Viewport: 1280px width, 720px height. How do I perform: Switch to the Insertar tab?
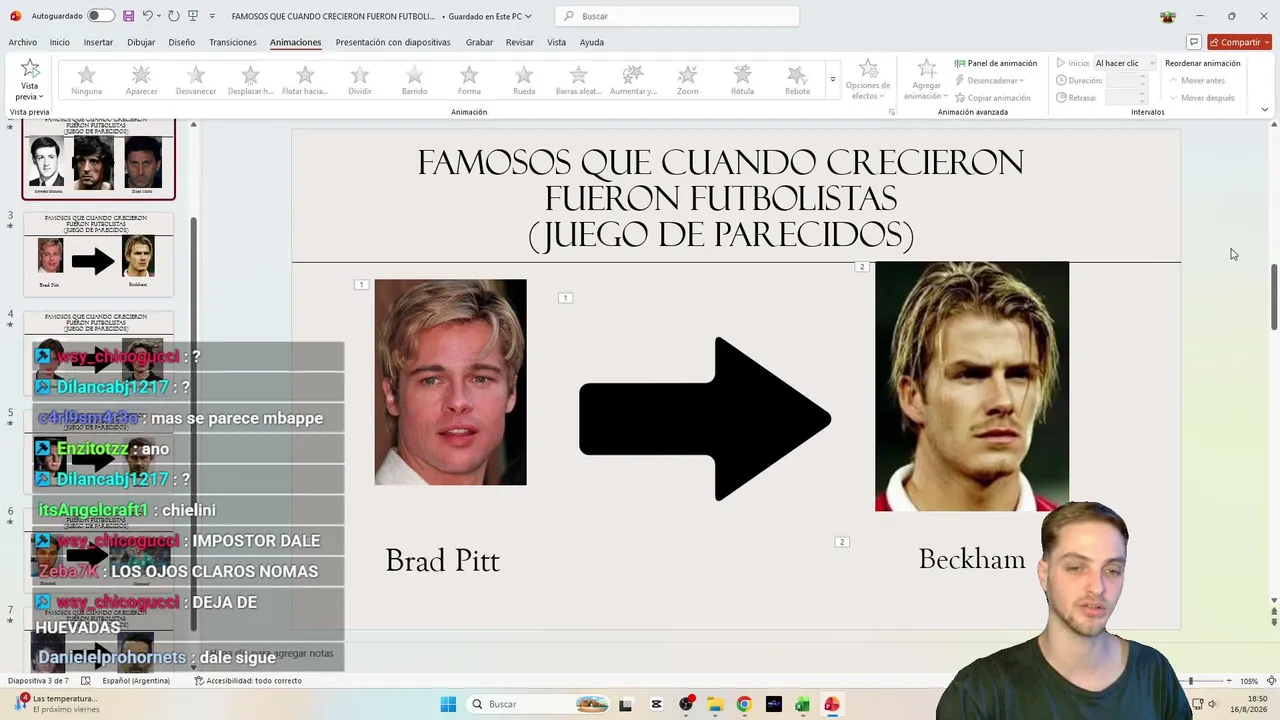tap(98, 42)
